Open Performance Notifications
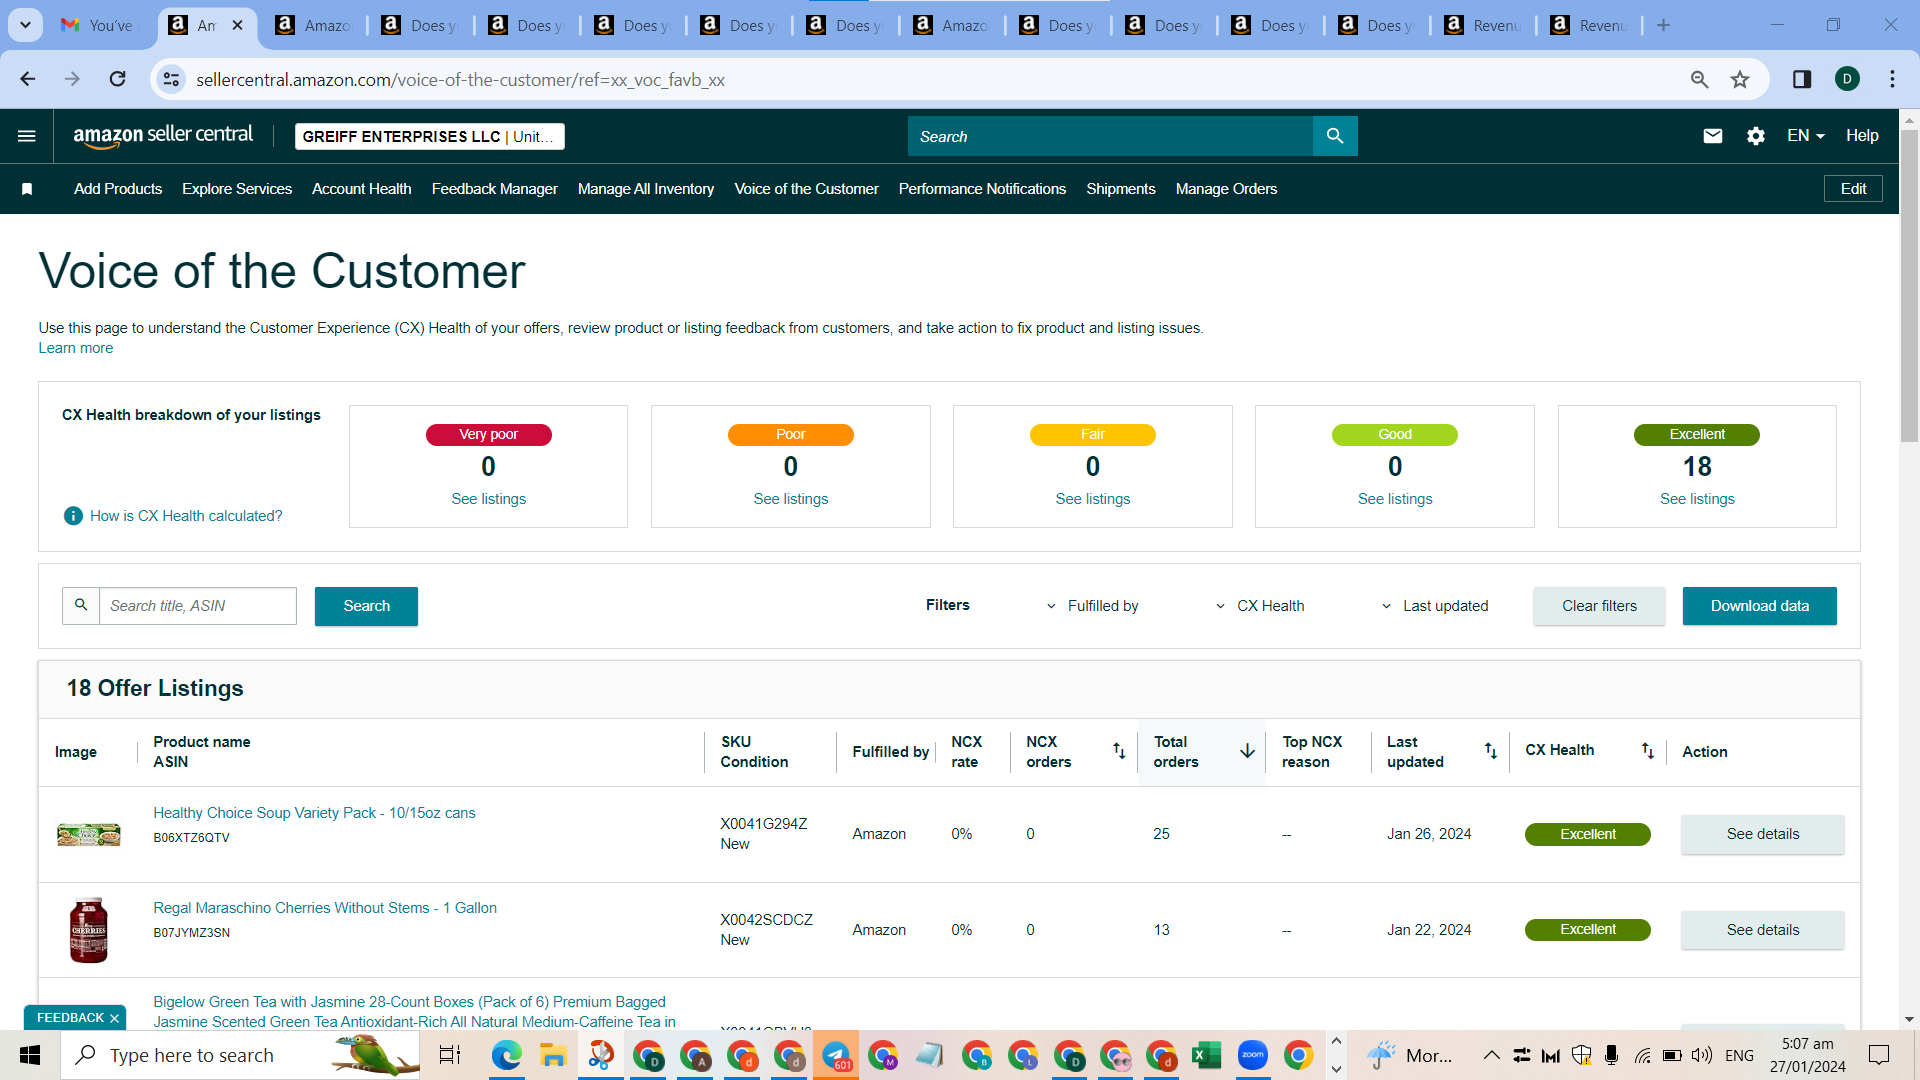The height and width of the screenshot is (1080, 1920). click(982, 189)
